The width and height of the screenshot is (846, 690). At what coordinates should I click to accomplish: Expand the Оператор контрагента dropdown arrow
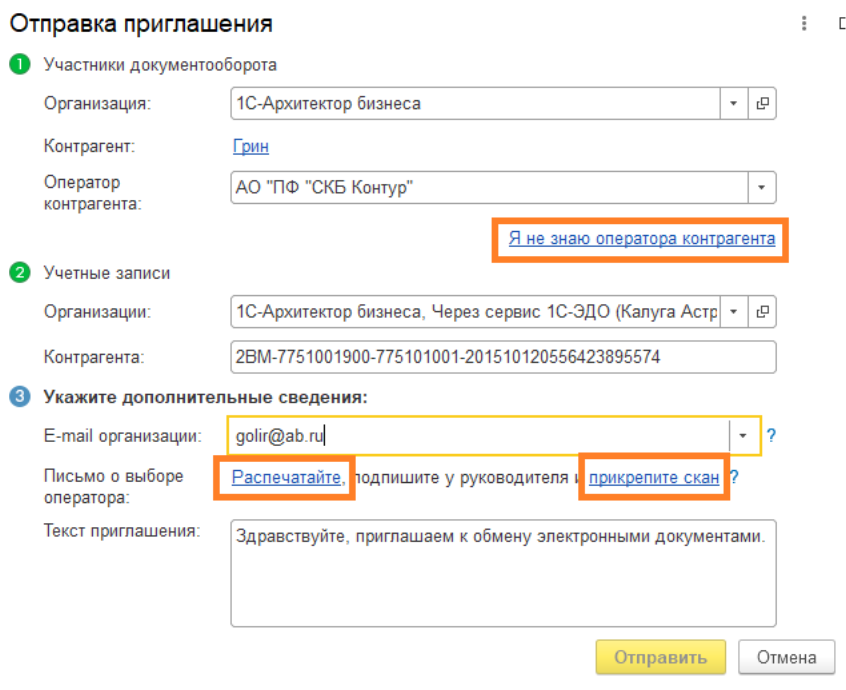(762, 187)
